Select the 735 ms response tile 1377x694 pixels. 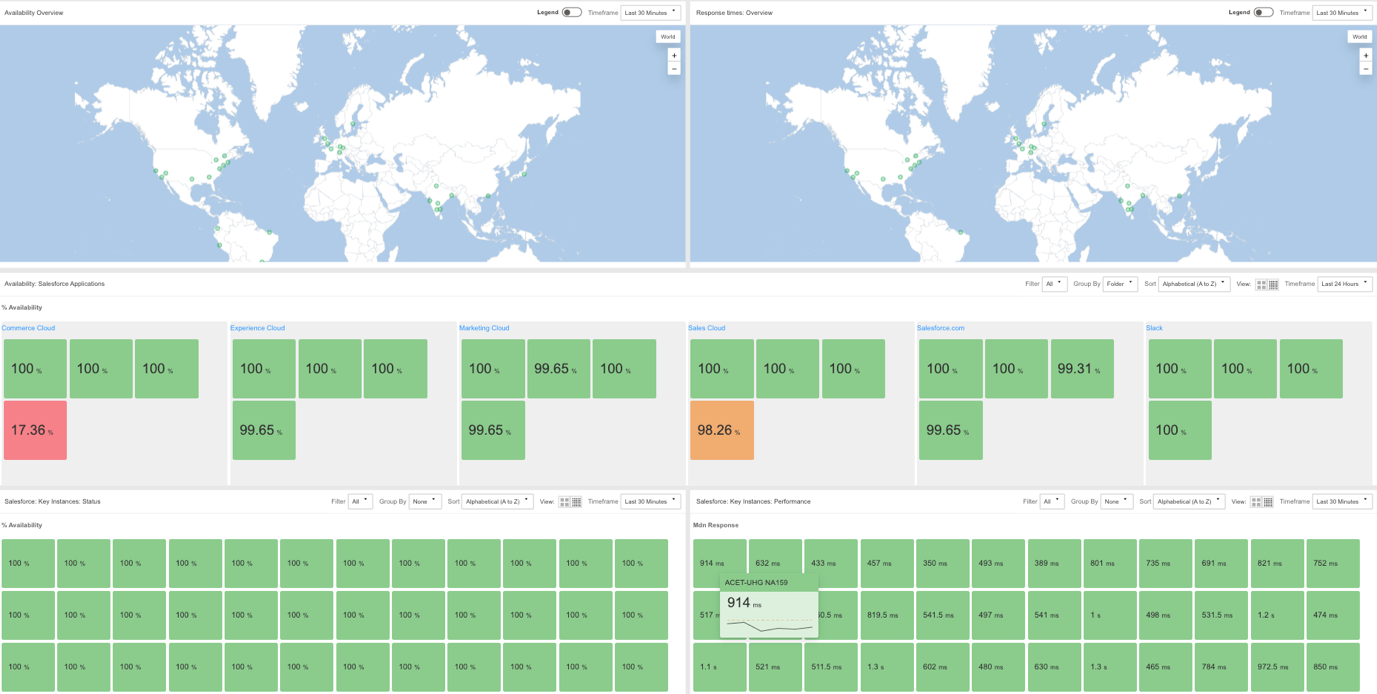click(x=1166, y=563)
